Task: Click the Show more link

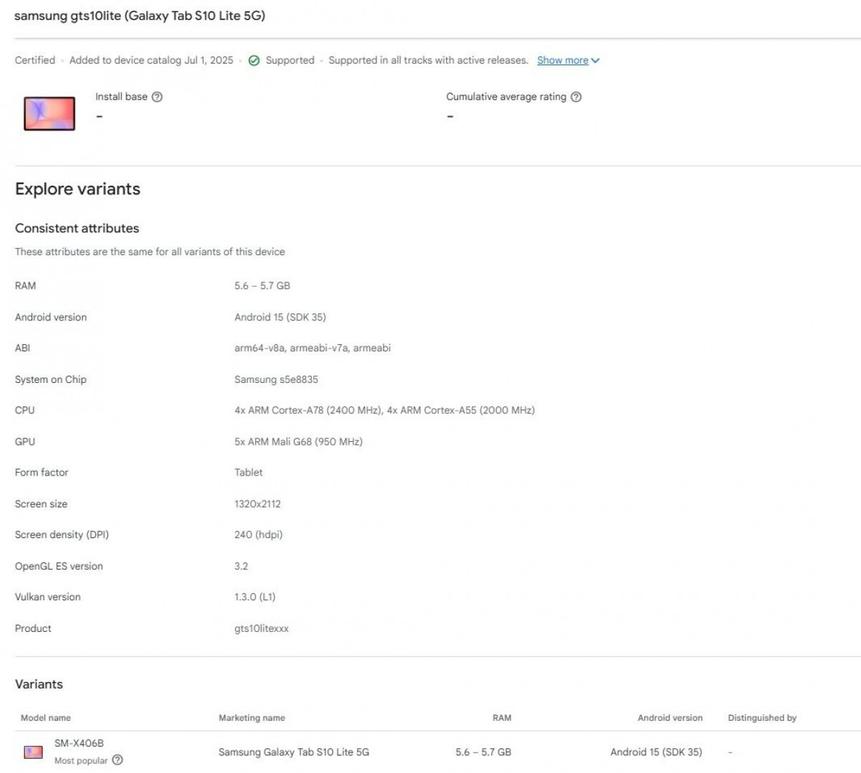Action: tap(563, 60)
